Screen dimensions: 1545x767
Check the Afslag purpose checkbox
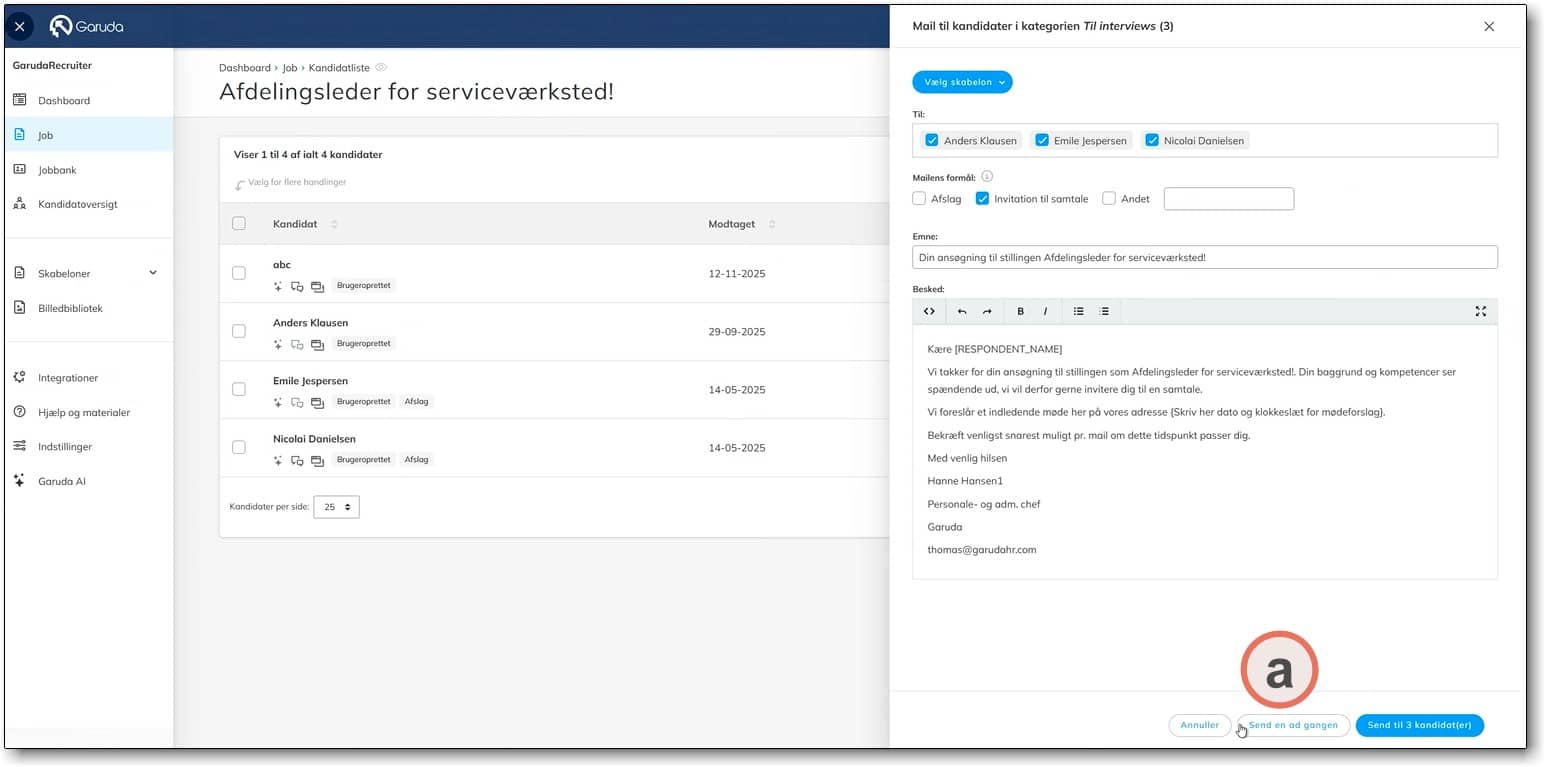[x=919, y=198]
